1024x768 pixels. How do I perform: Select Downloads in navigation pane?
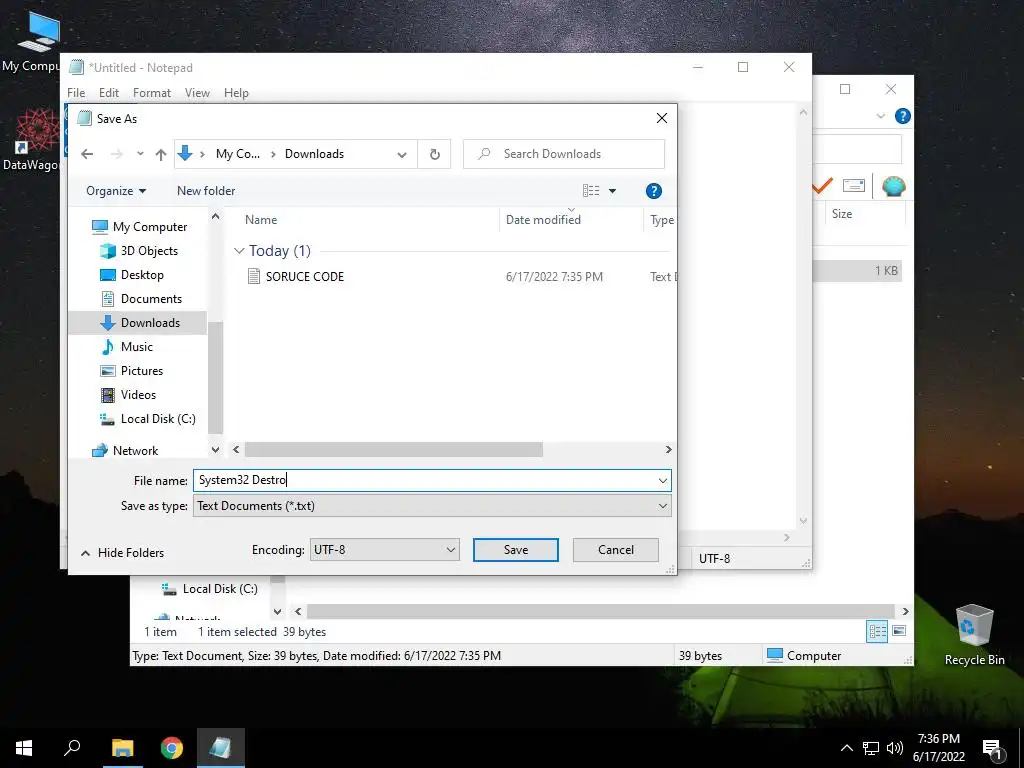[150, 323]
